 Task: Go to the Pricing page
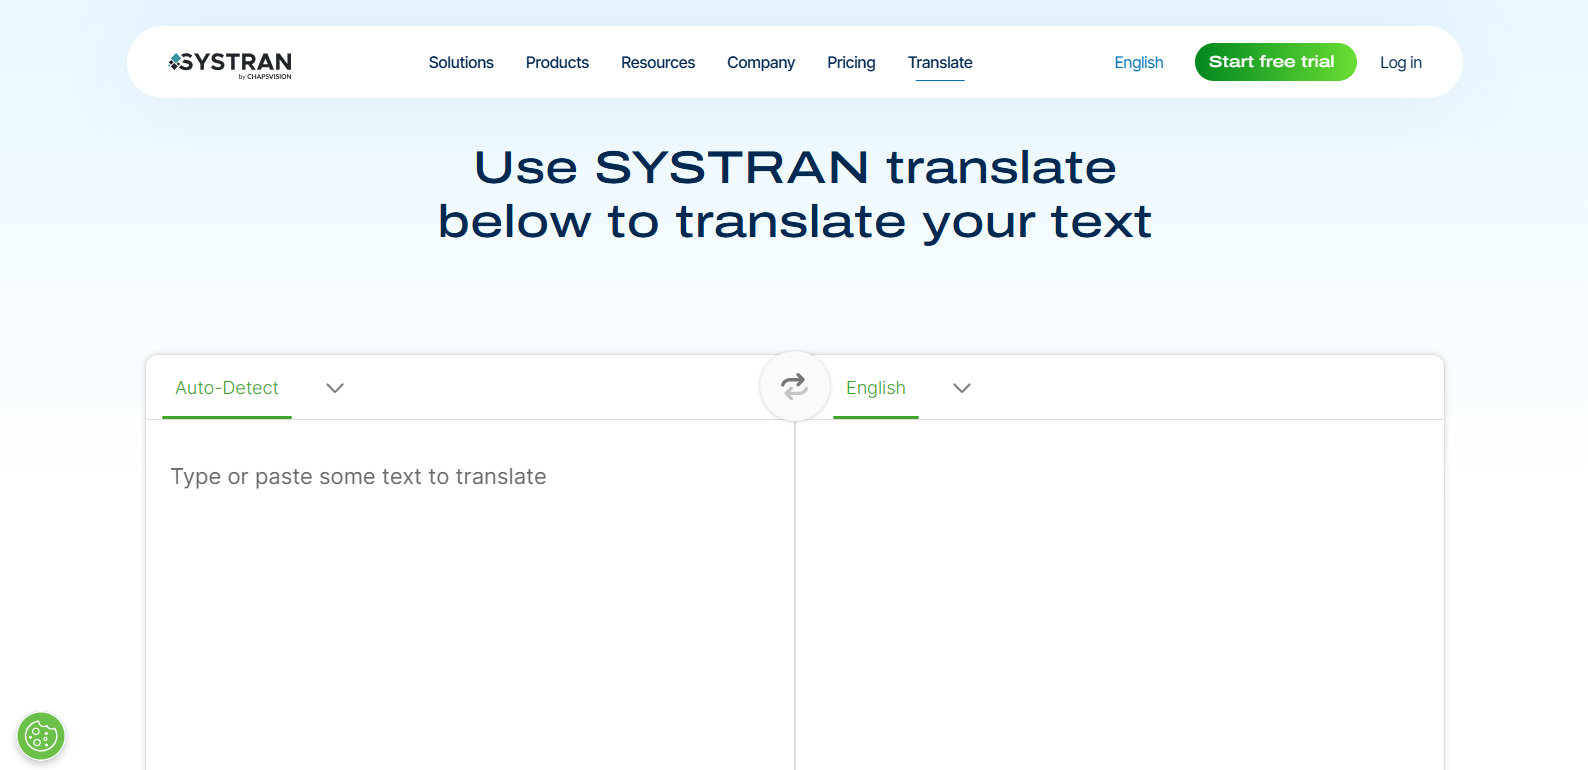point(851,62)
